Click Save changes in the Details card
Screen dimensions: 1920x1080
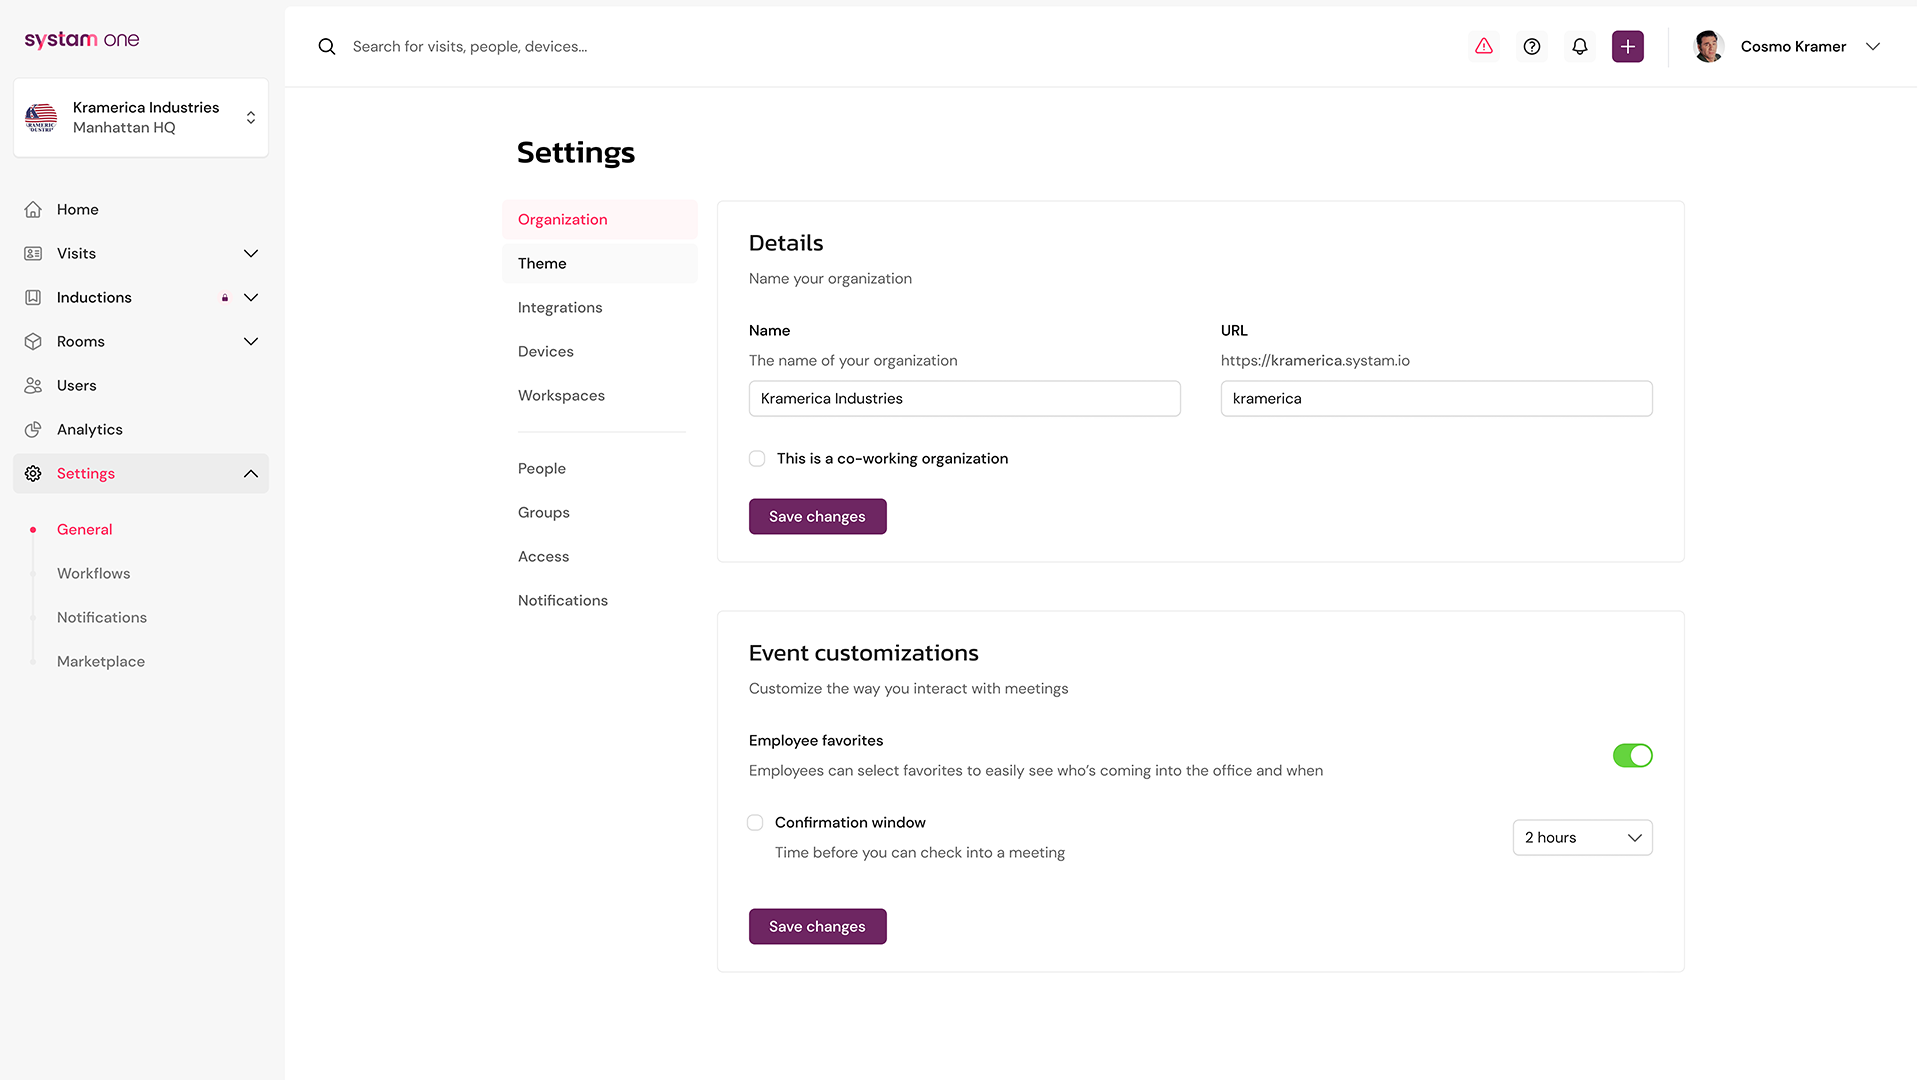[817, 516]
